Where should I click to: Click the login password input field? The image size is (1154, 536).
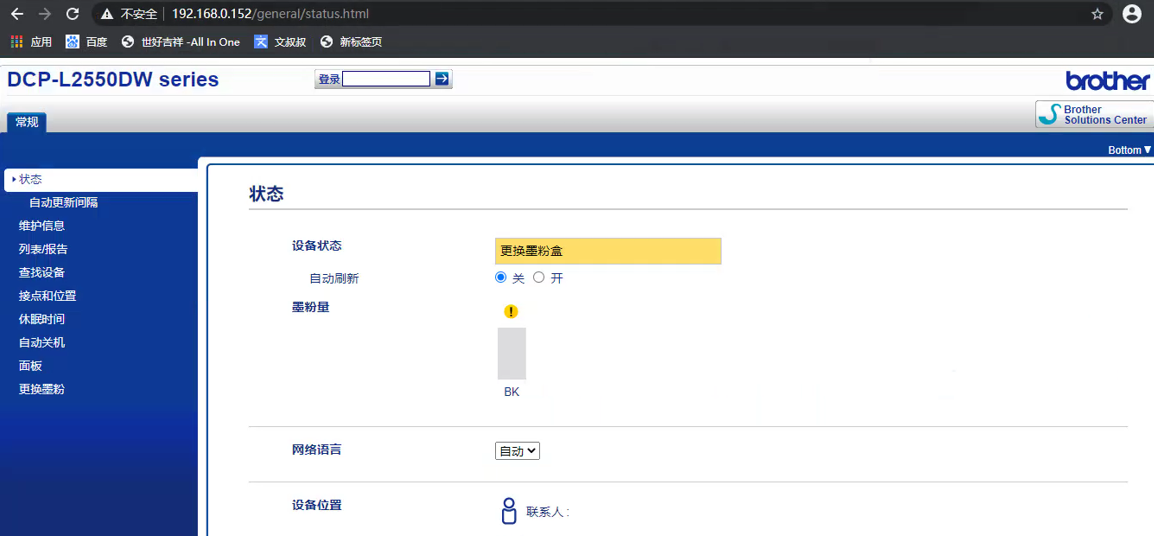pos(386,79)
